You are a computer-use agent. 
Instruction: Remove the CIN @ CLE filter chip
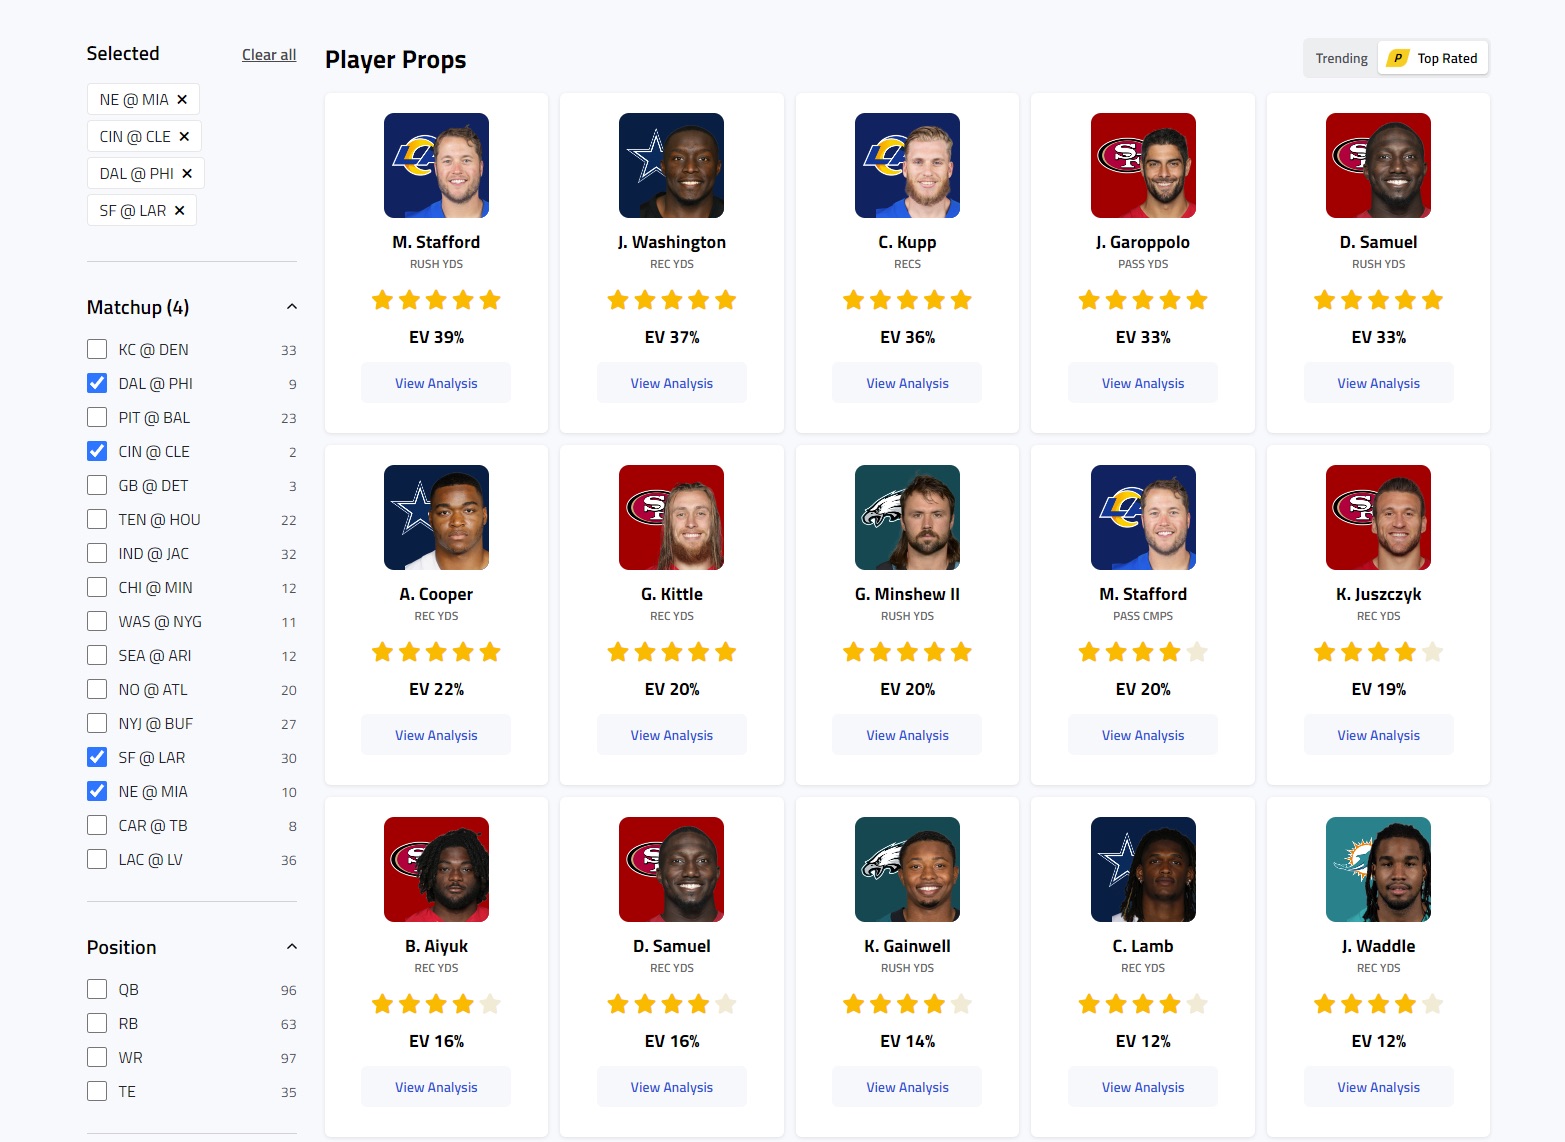184,136
